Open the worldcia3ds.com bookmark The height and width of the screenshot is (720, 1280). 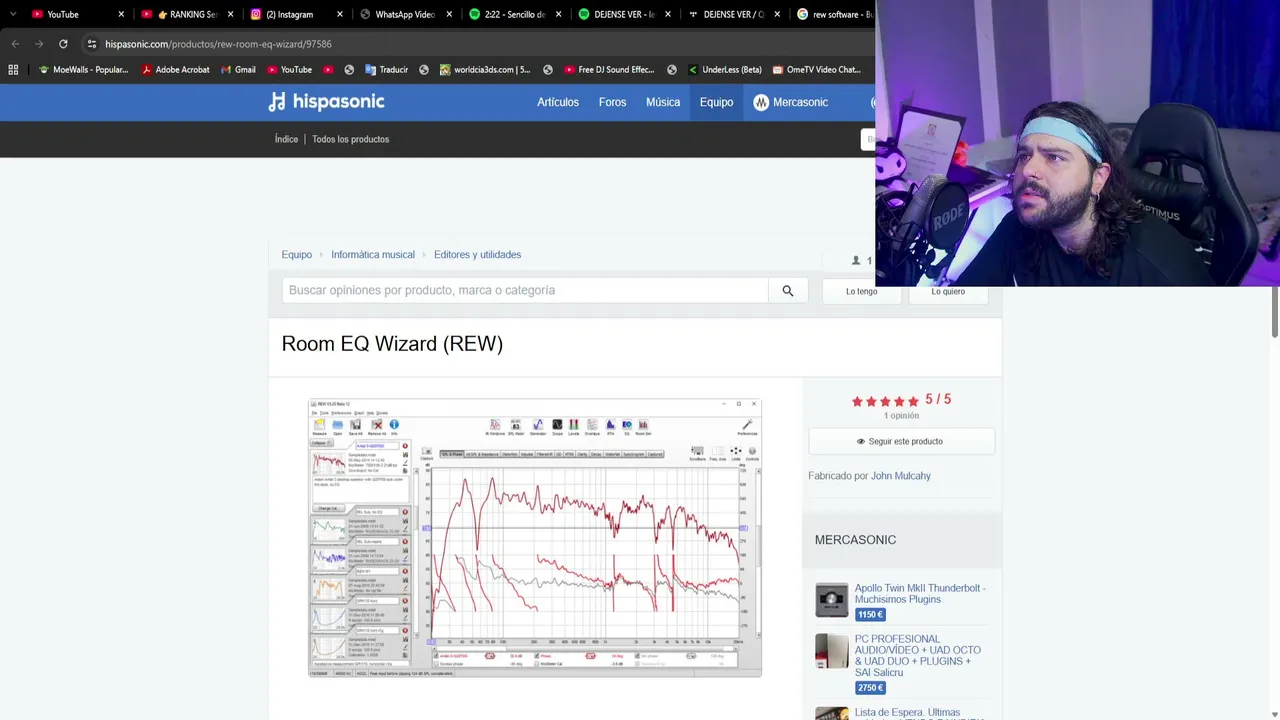click(x=484, y=70)
